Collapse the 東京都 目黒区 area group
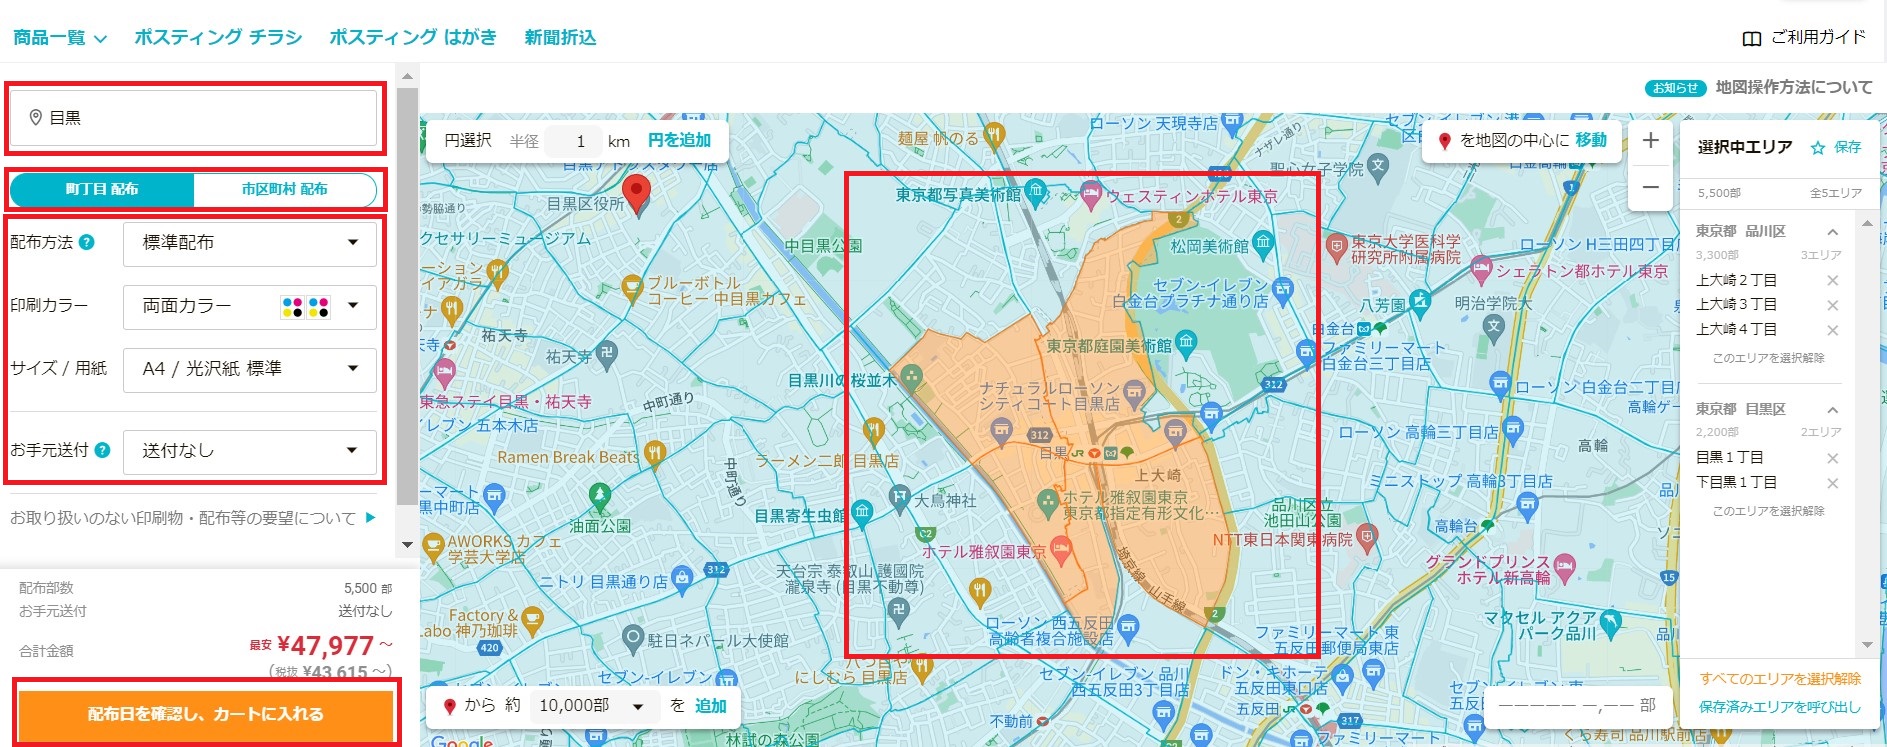This screenshot has width=1887, height=747. [1832, 410]
